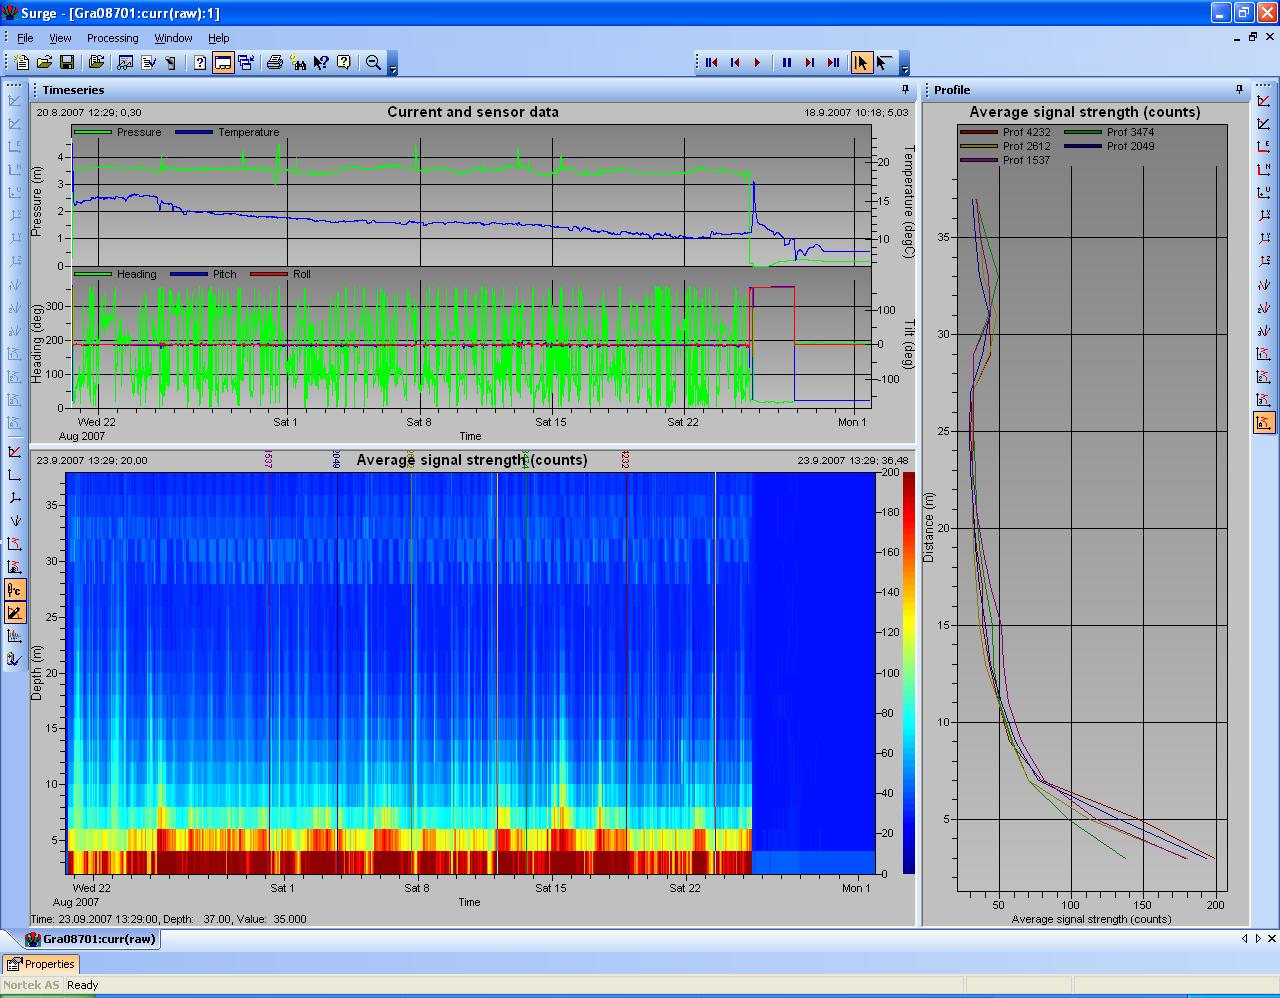Image resolution: width=1280 pixels, height=998 pixels.
Task: Click the Timeseries panel pin dropdown
Action: tap(903, 90)
